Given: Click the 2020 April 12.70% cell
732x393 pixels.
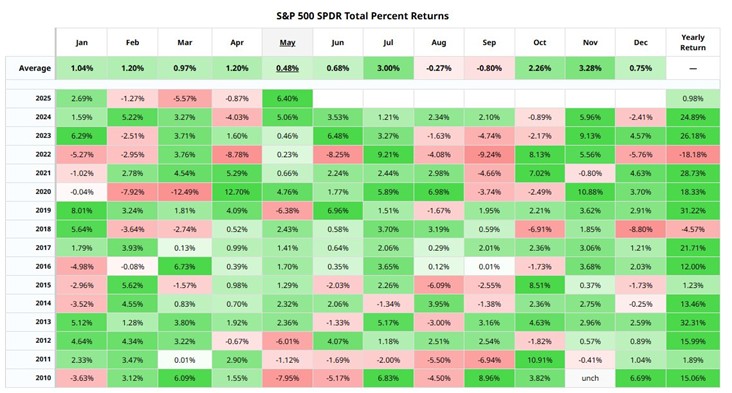Looking at the screenshot, I should 237,192.
